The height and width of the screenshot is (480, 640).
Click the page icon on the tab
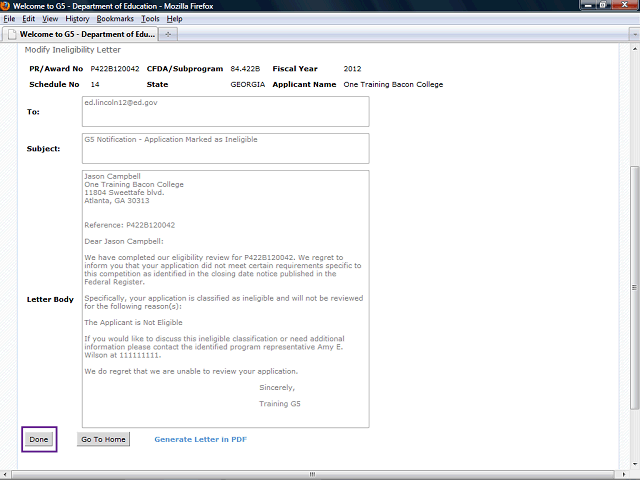point(12,34)
